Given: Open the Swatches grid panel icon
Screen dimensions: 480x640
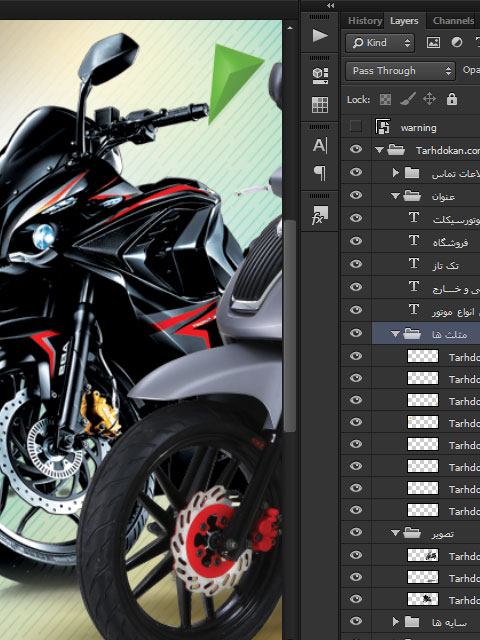Looking at the screenshot, I should click(x=320, y=104).
